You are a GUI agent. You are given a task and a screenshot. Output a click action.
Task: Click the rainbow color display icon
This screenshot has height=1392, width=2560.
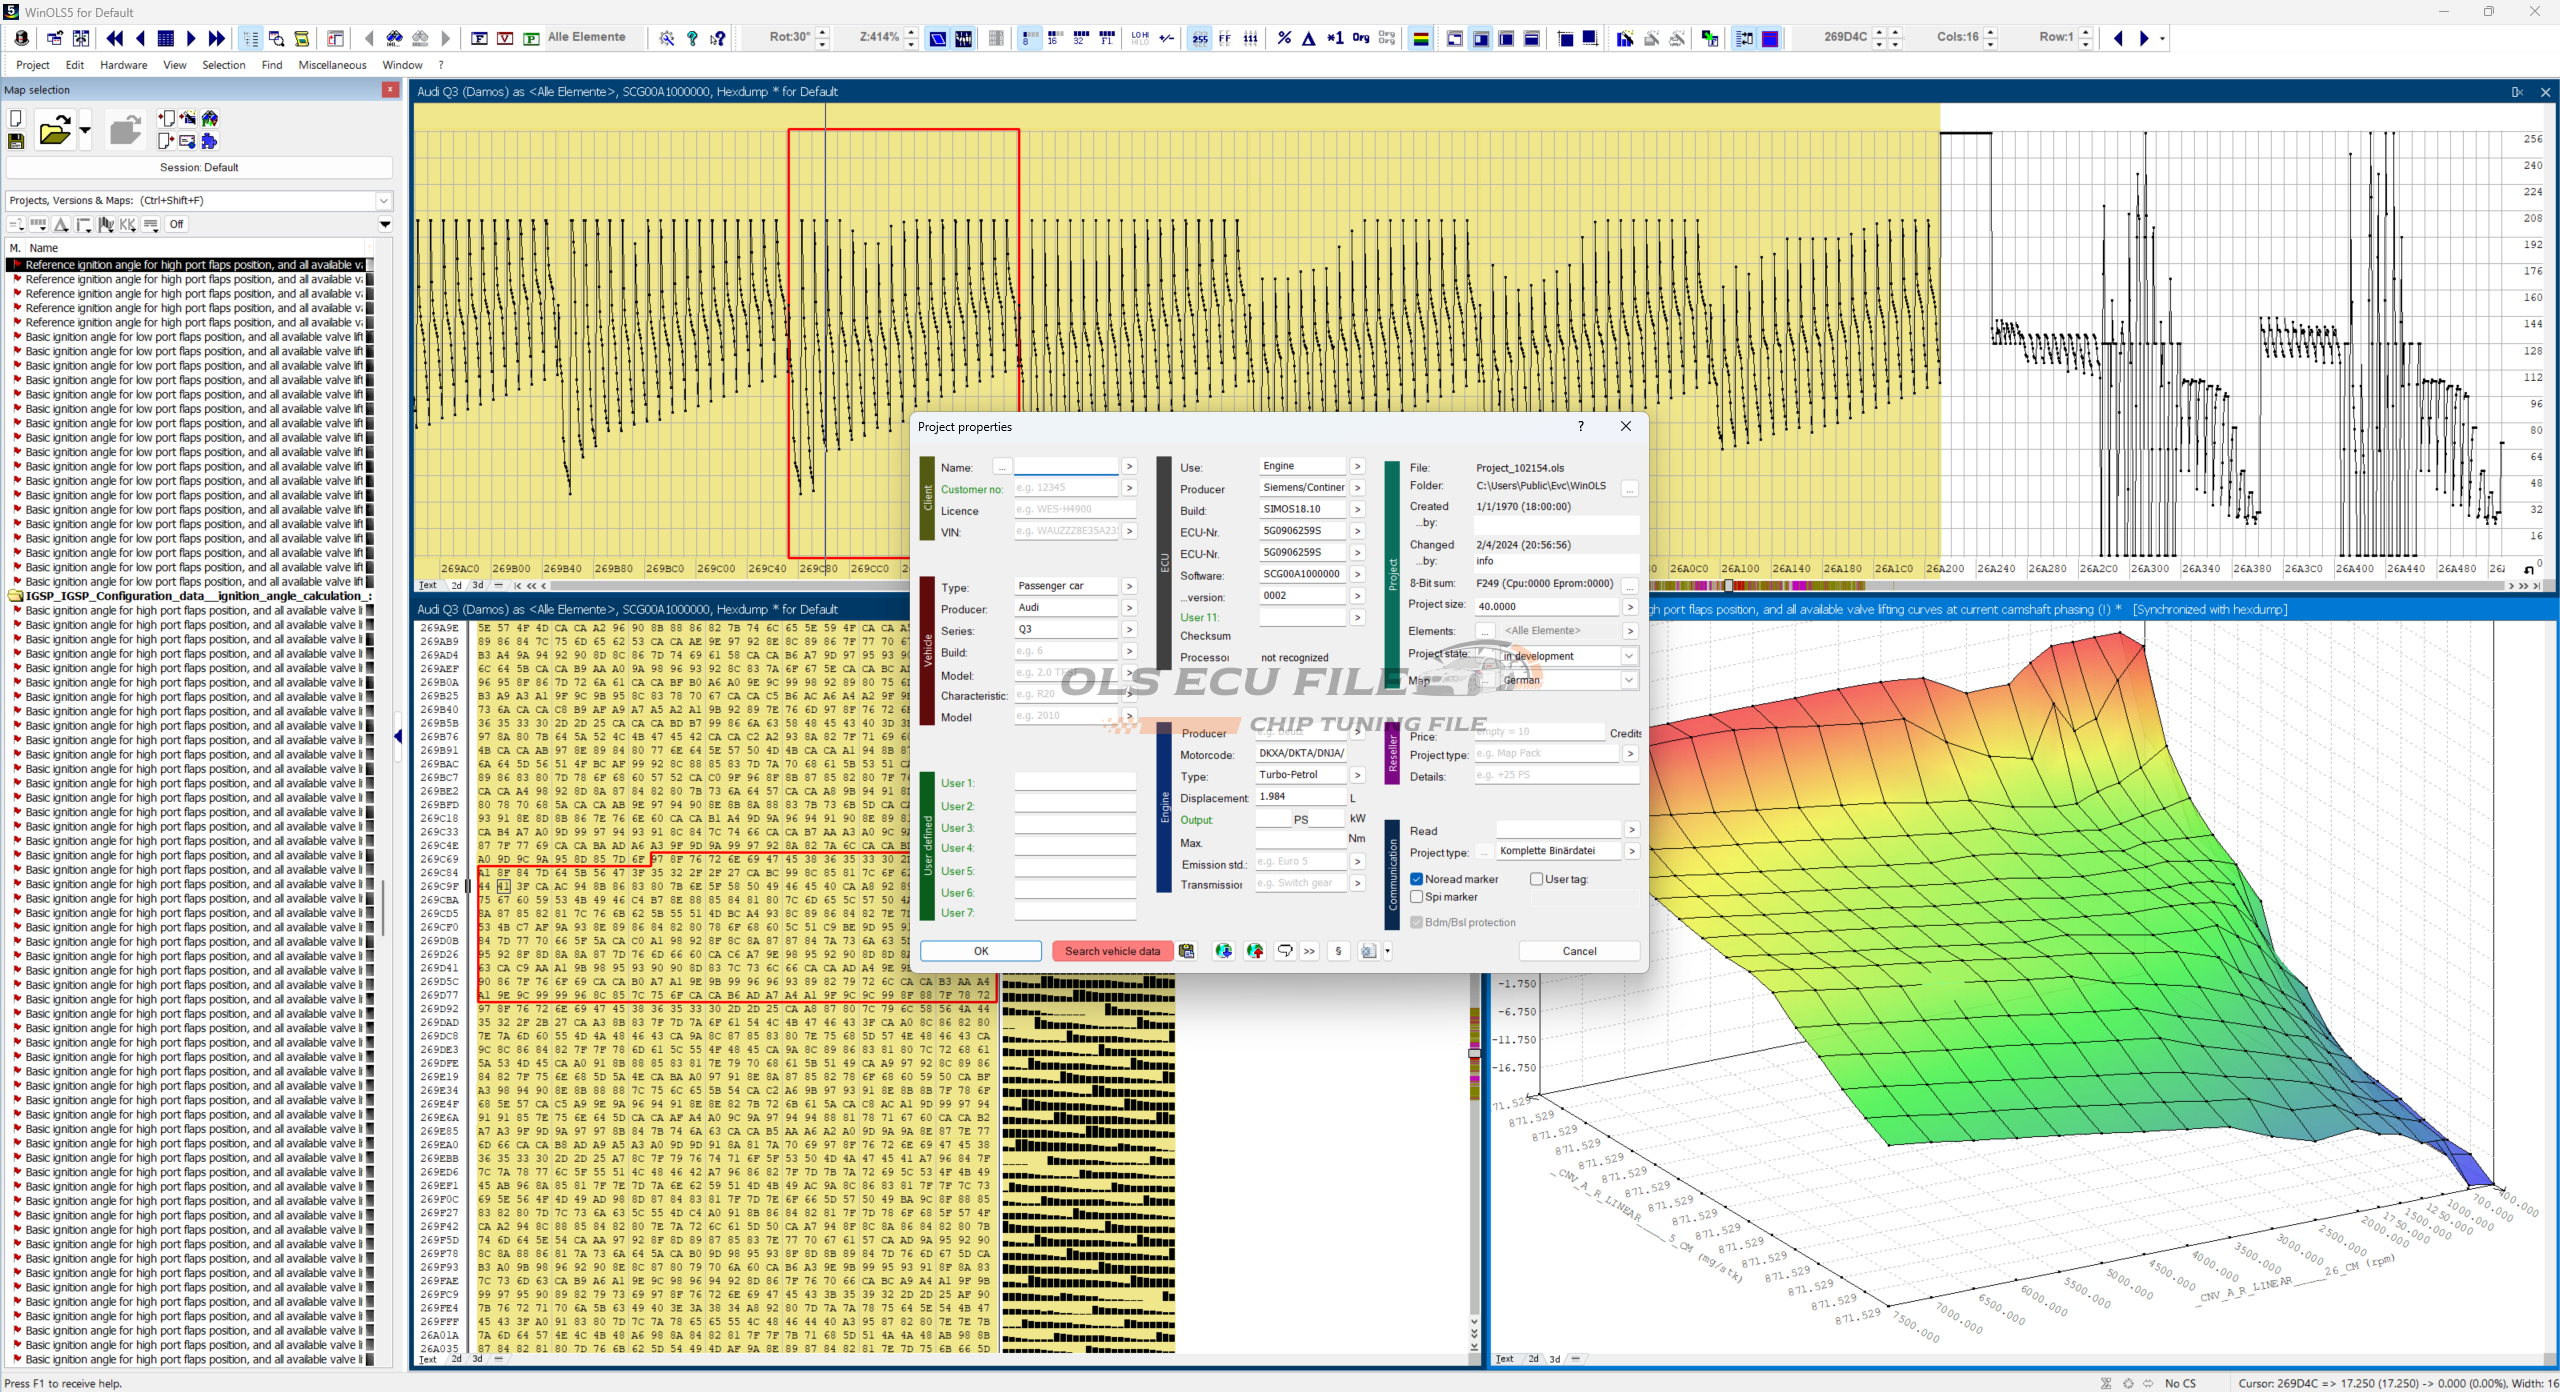tap(1420, 38)
